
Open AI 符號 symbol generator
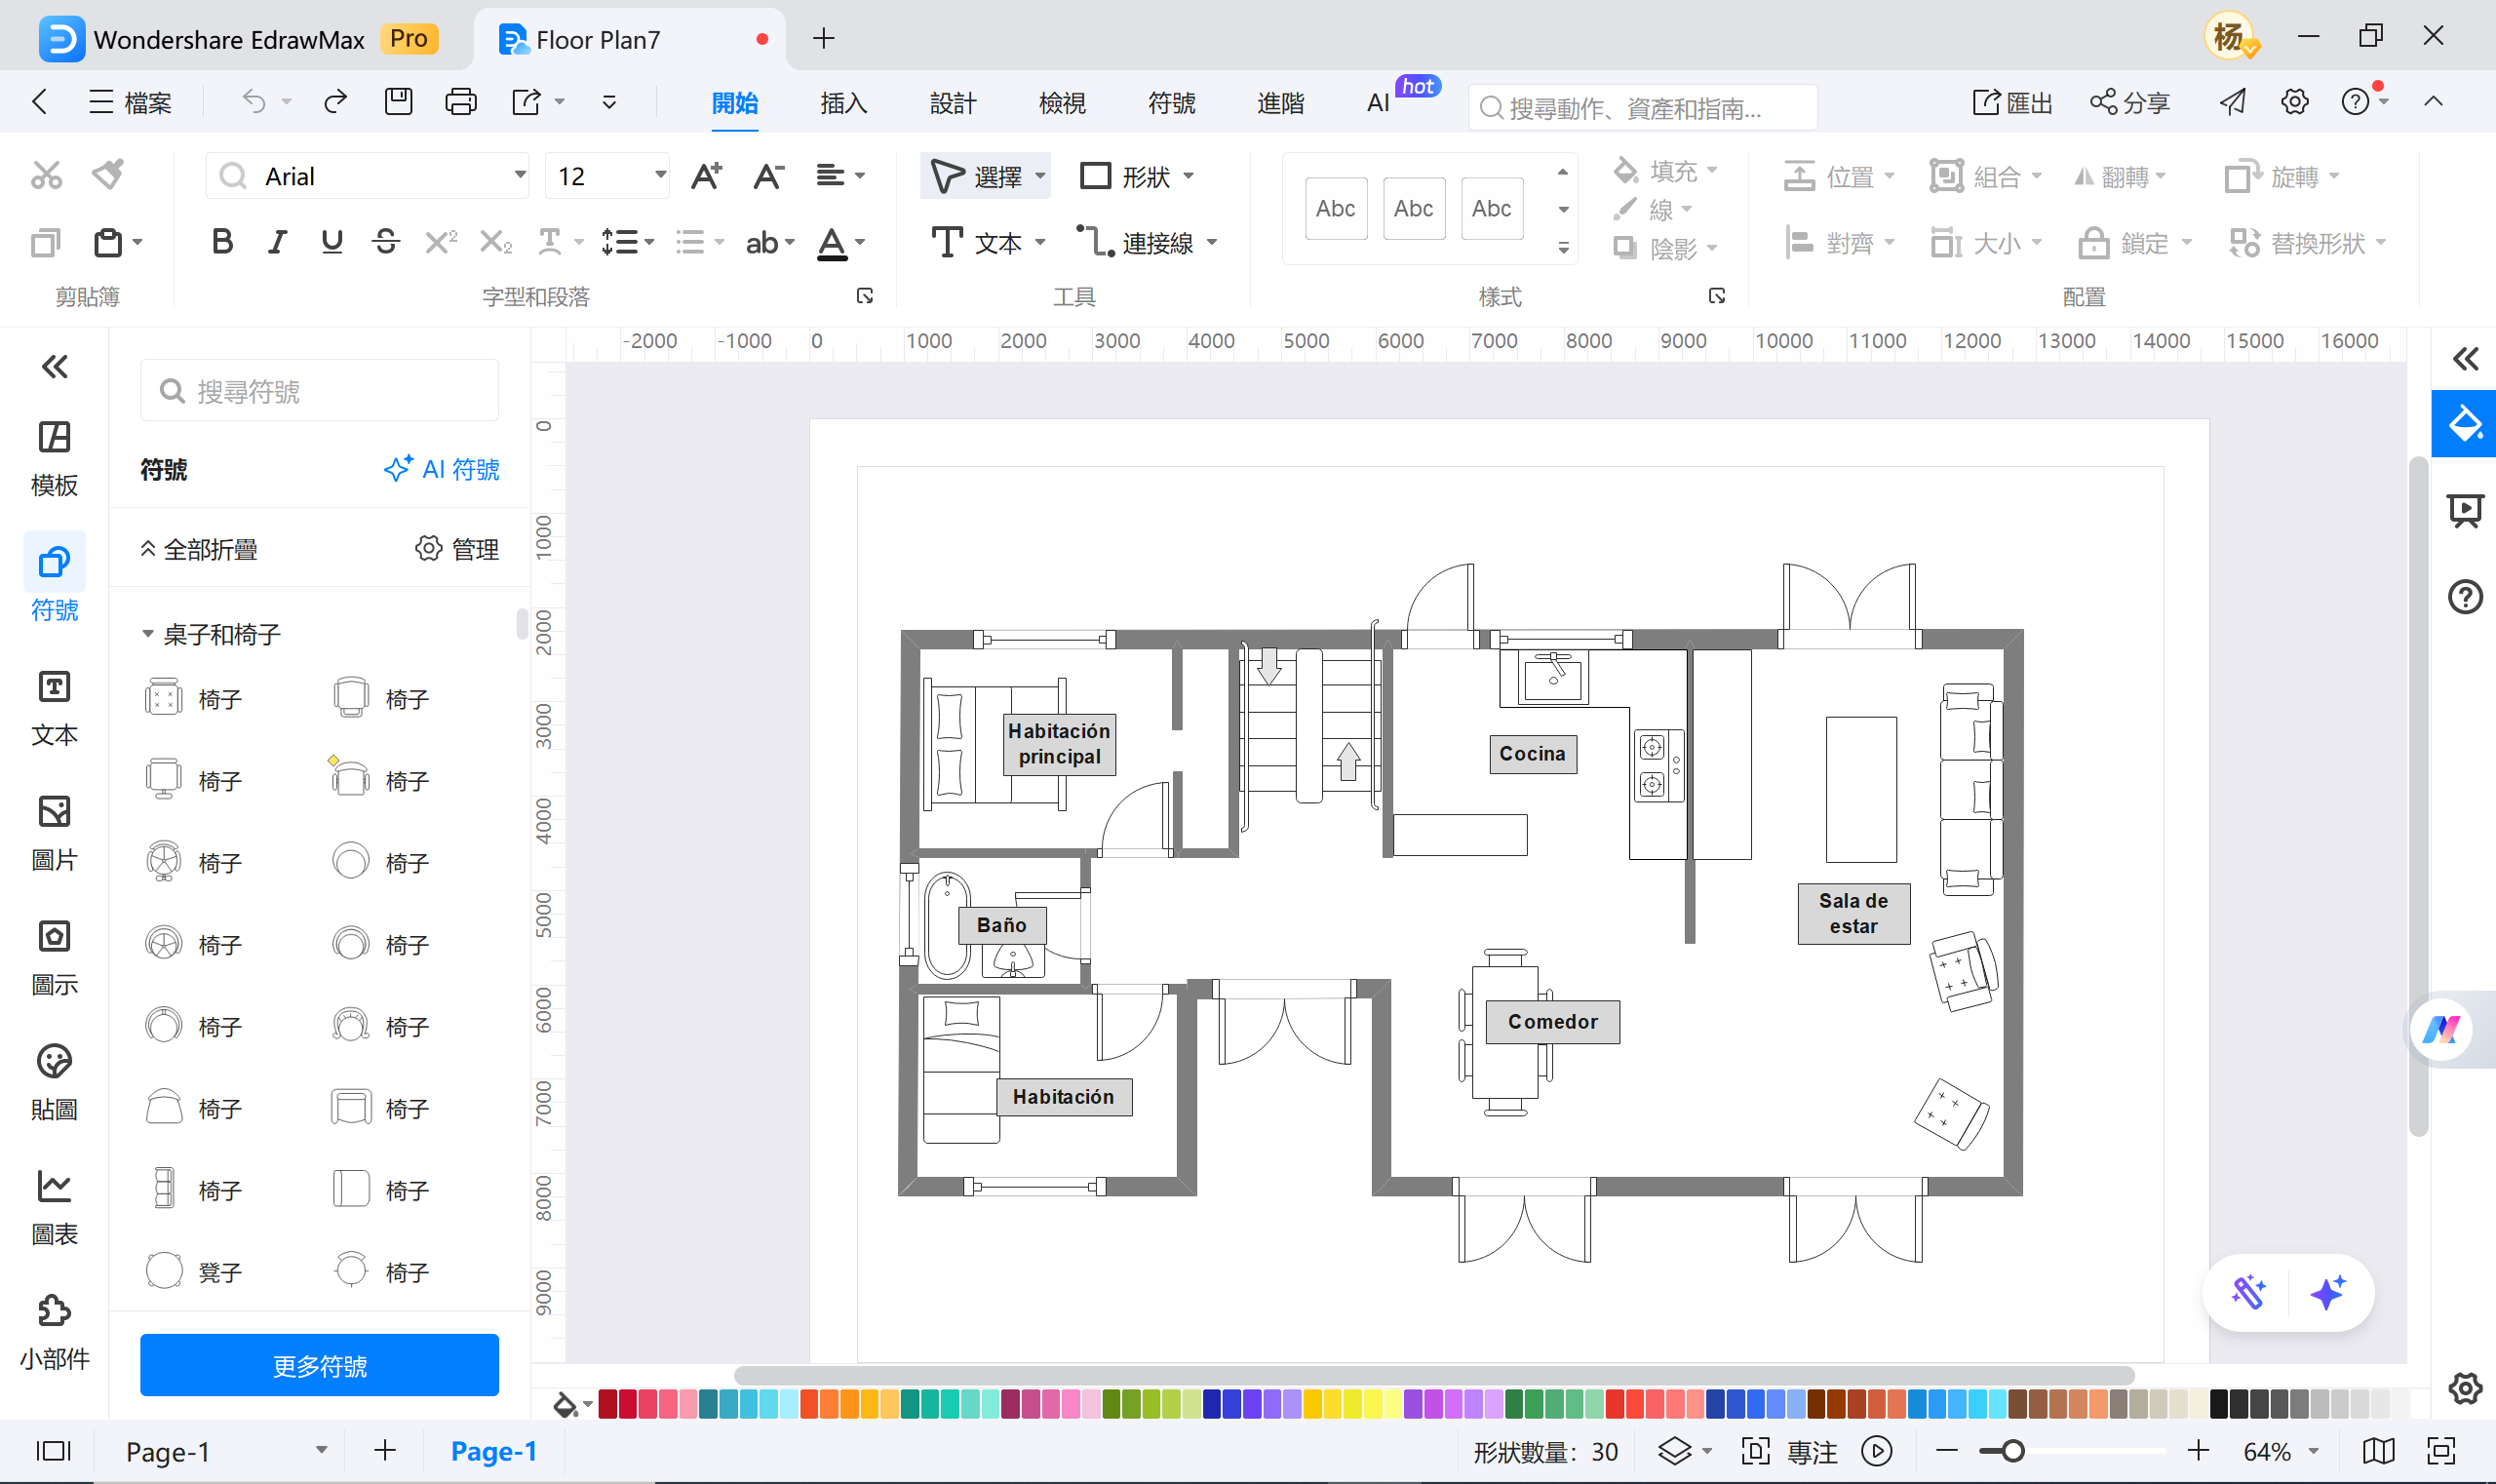[441, 469]
